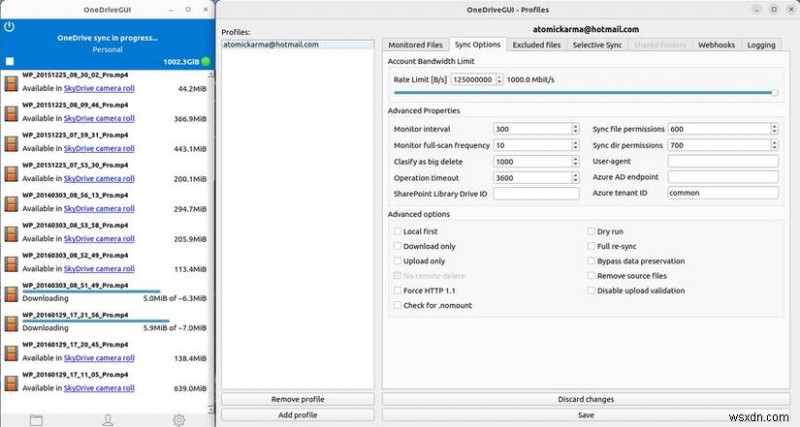Open the profiles person icon at bottom
The image size is (800, 427).
tap(108, 420)
